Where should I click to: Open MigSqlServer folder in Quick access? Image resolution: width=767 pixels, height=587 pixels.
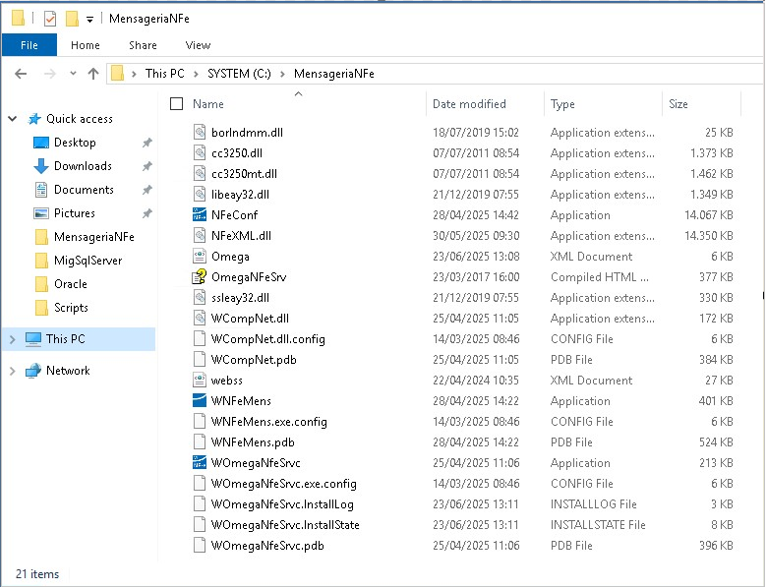tap(88, 261)
